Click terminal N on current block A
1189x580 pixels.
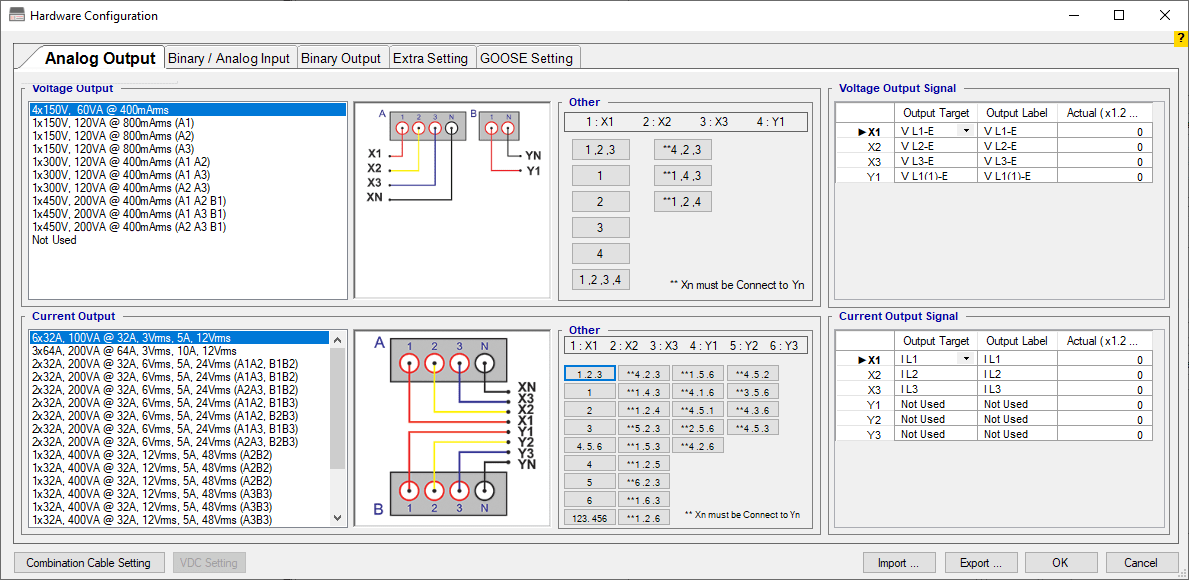pyautogui.click(x=484, y=364)
